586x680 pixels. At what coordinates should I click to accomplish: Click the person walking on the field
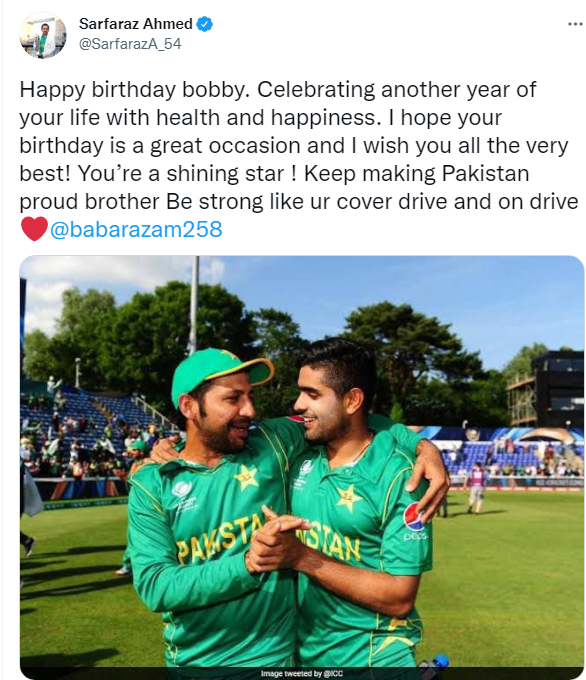pos(476,489)
